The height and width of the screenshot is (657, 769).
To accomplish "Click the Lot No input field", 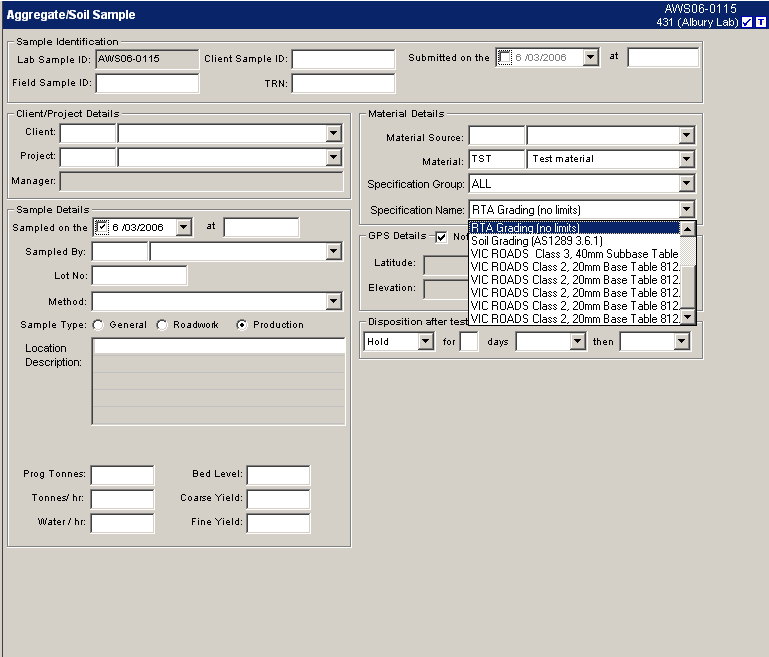I will pyautogui.click(x=139, y=275).
